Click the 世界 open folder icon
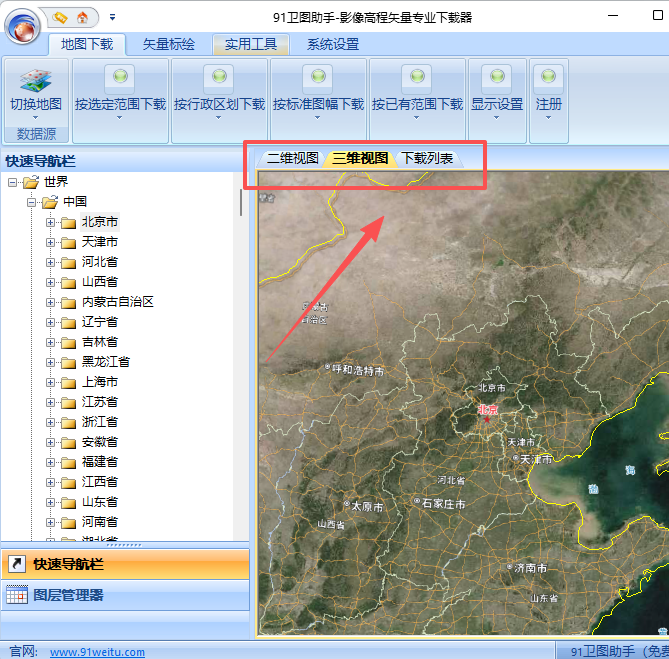 (31, 182)
